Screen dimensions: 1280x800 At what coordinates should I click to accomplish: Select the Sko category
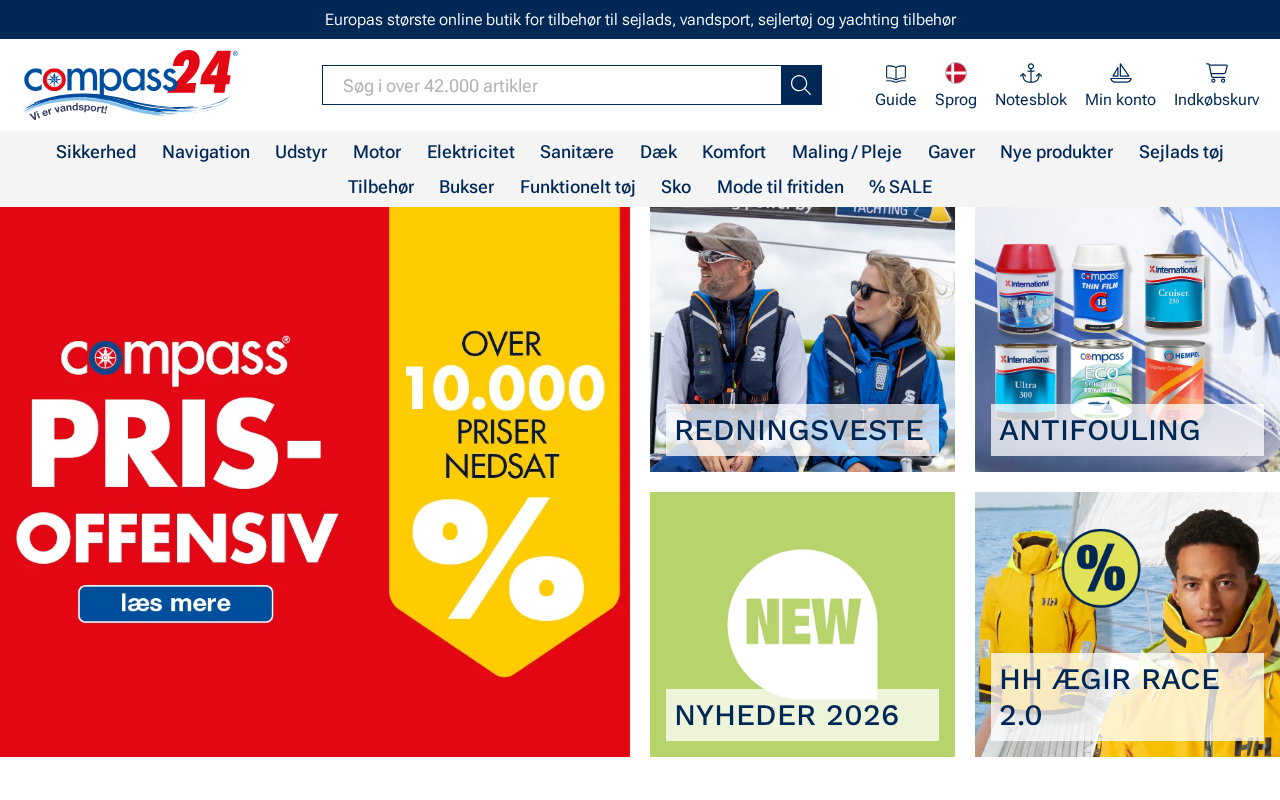click(x=676, y=187)
